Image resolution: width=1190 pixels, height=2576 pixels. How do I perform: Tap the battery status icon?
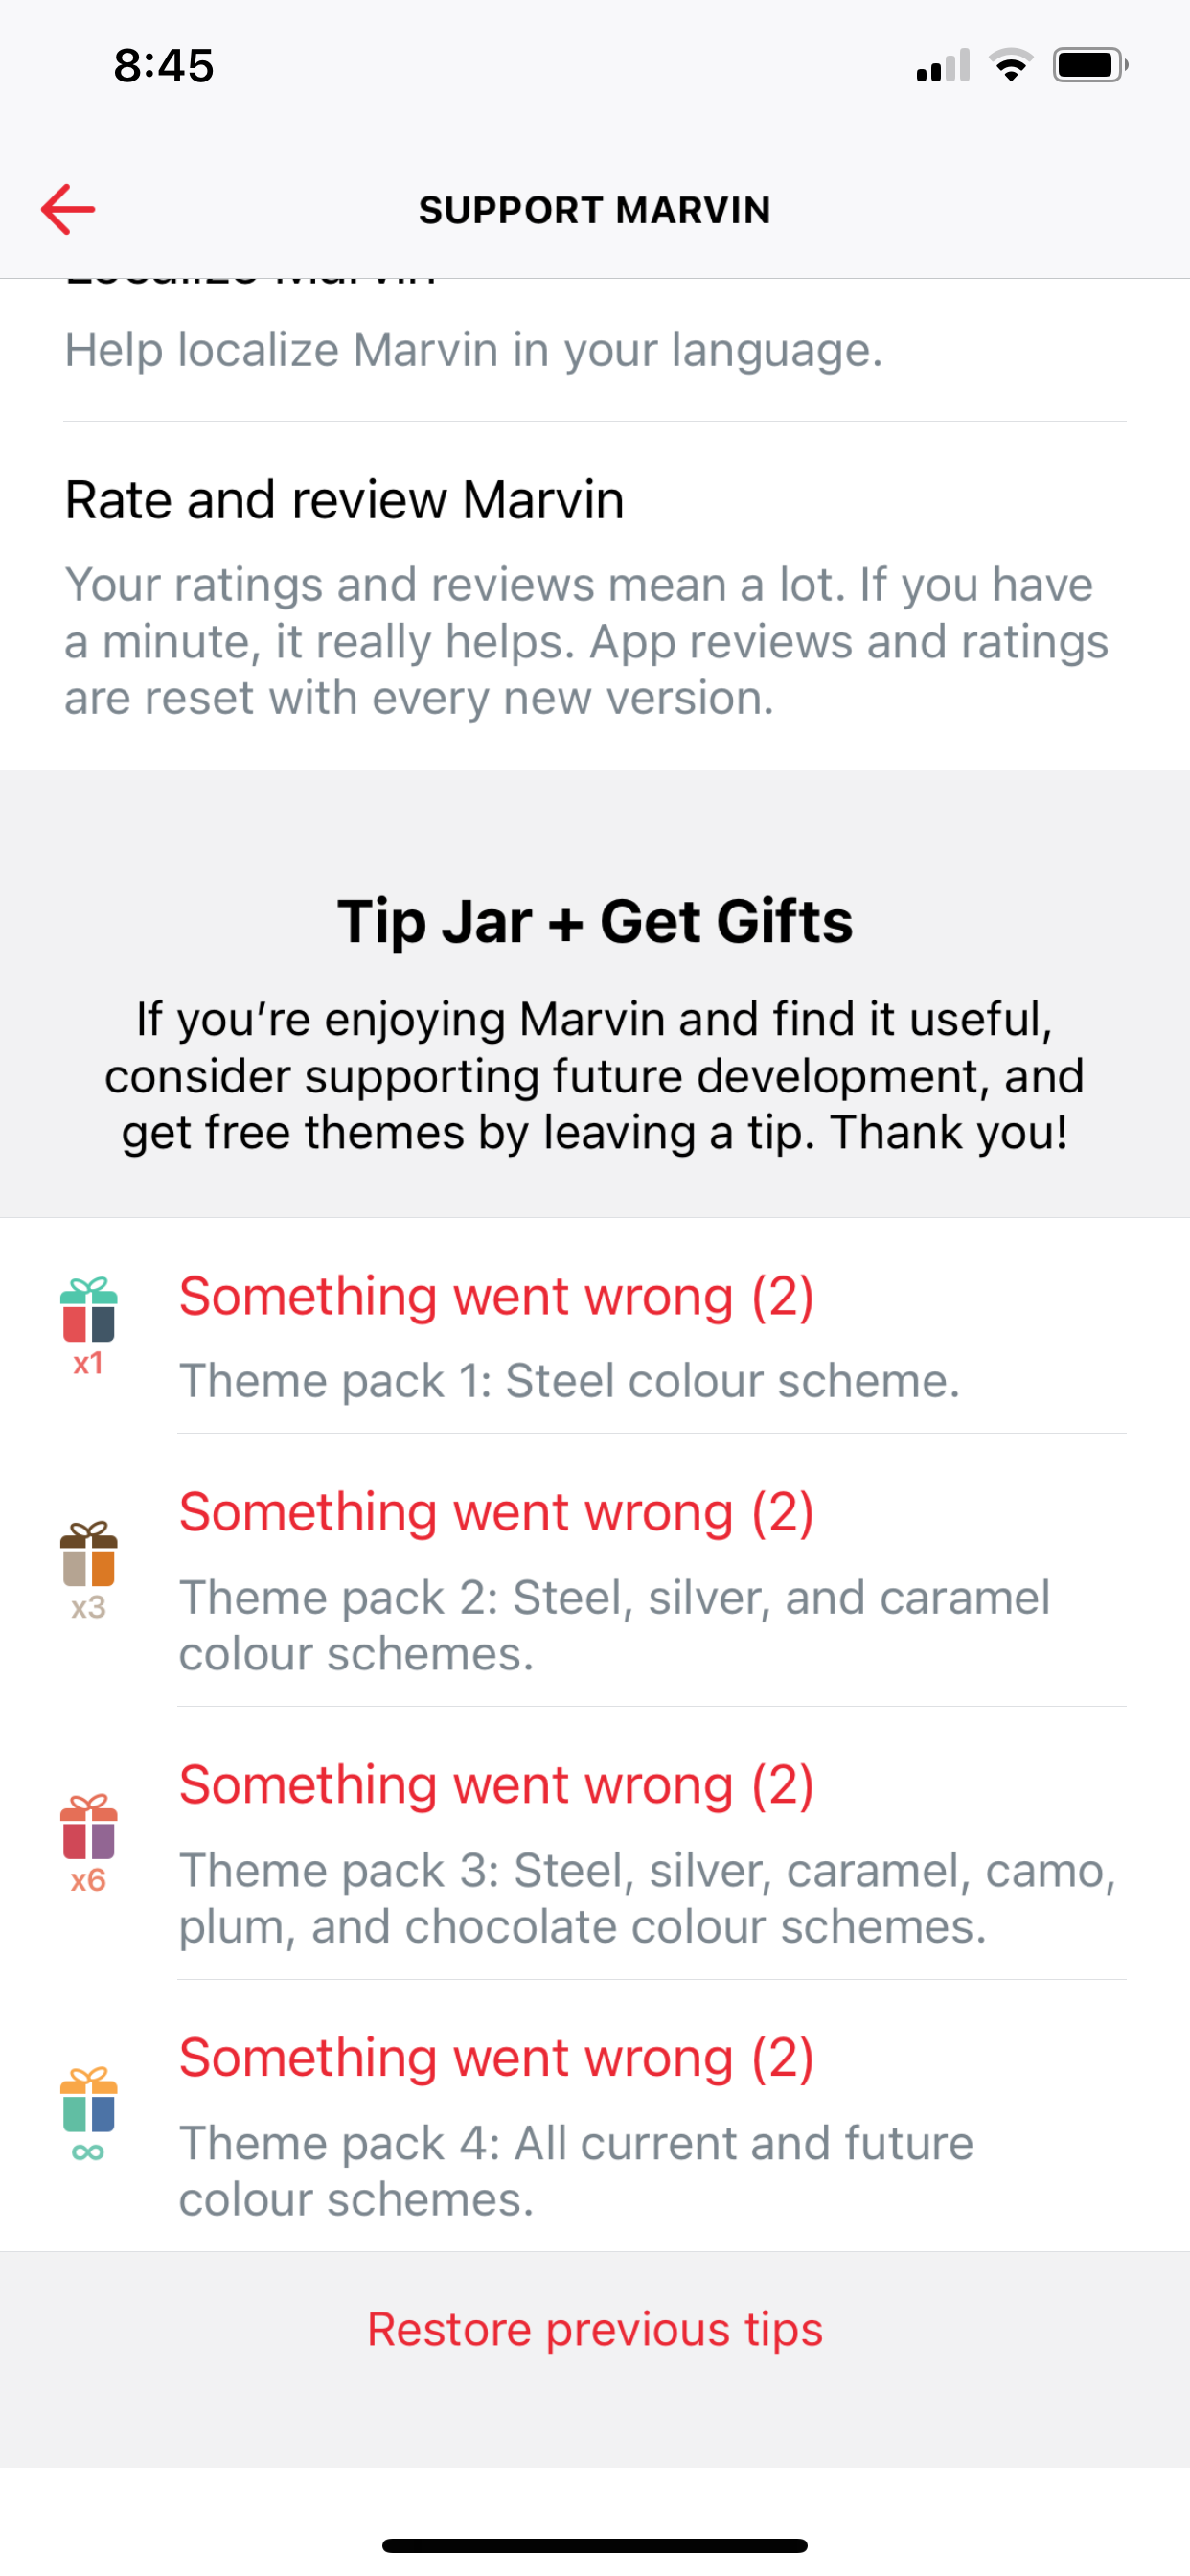[x=1089, y=66]
